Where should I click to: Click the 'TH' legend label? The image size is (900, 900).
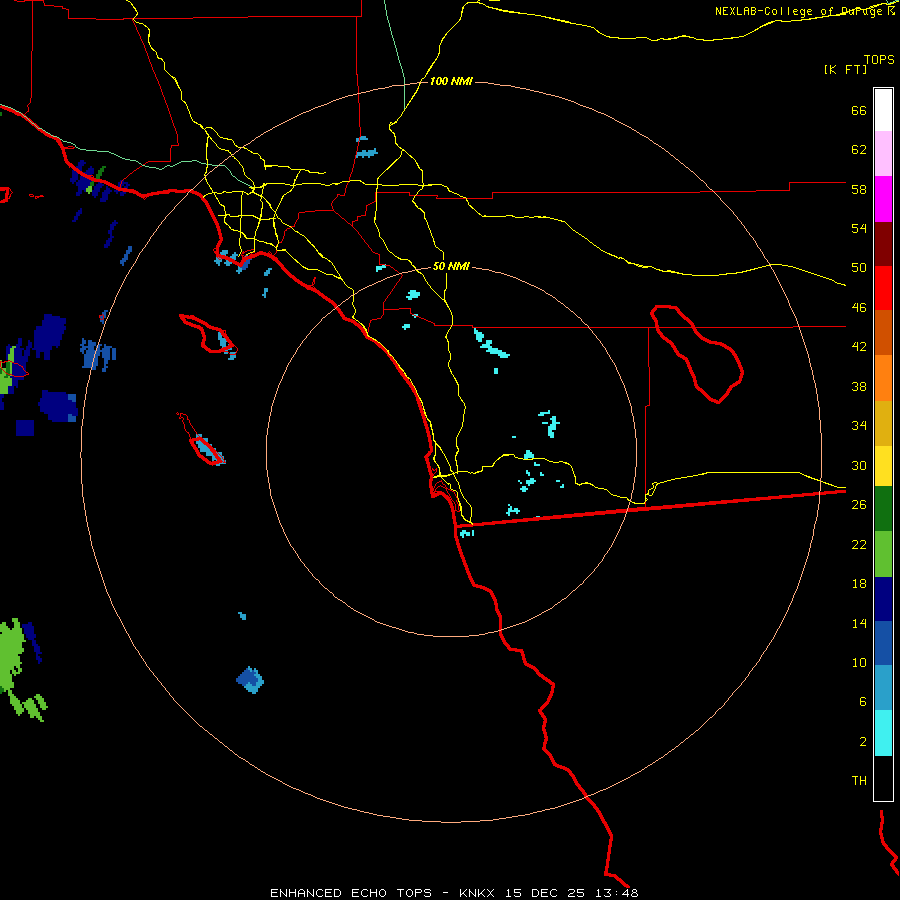tap(859, 781)
